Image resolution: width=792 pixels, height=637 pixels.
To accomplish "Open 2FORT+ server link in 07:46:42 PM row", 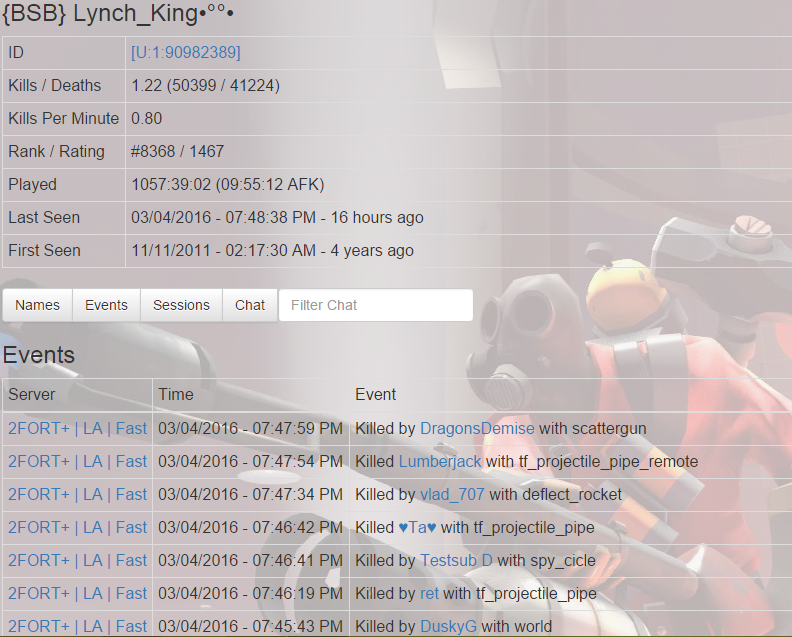I will click(x=77, y=527).
